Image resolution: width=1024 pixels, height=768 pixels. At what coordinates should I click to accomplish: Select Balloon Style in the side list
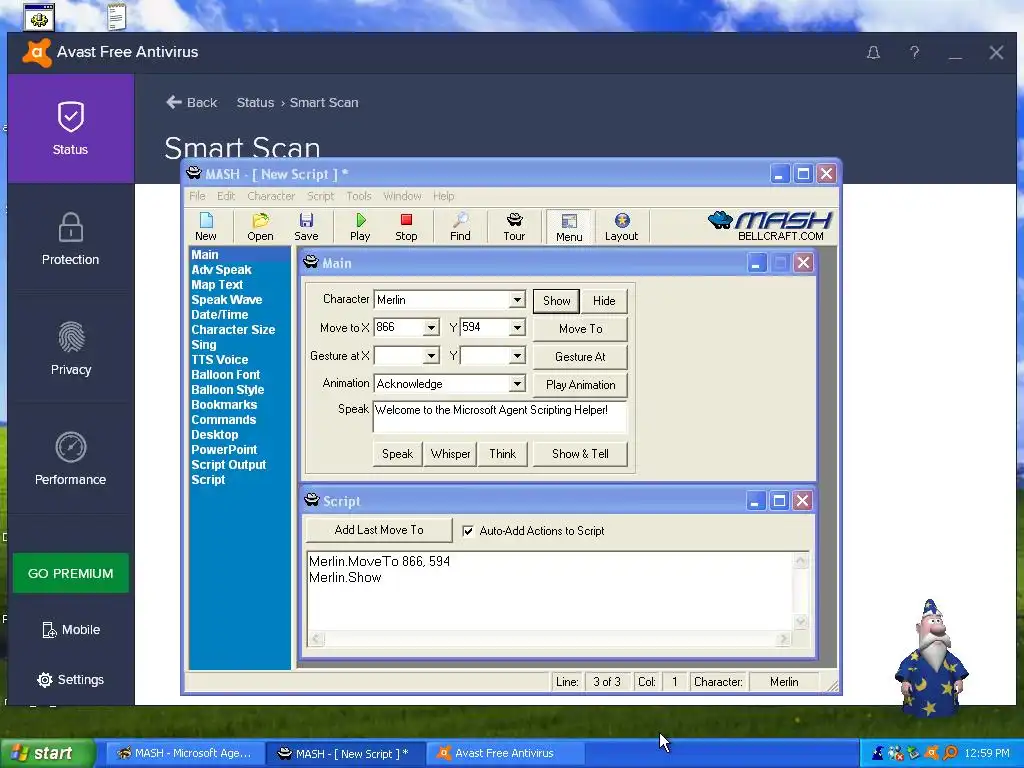pos(227,390)
